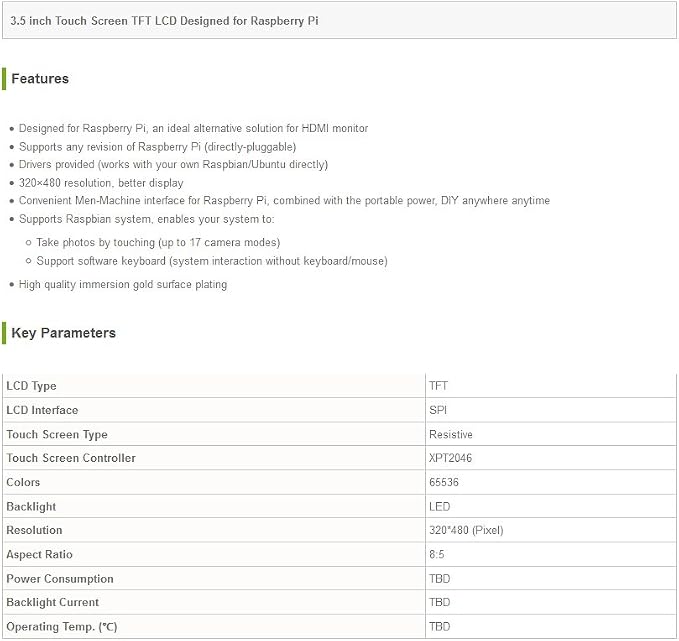The height and width of the screenshot is (641, 679).
Task: Select the Key Parameters section heading
Action: pyautogui.click(x=63, y=333)
